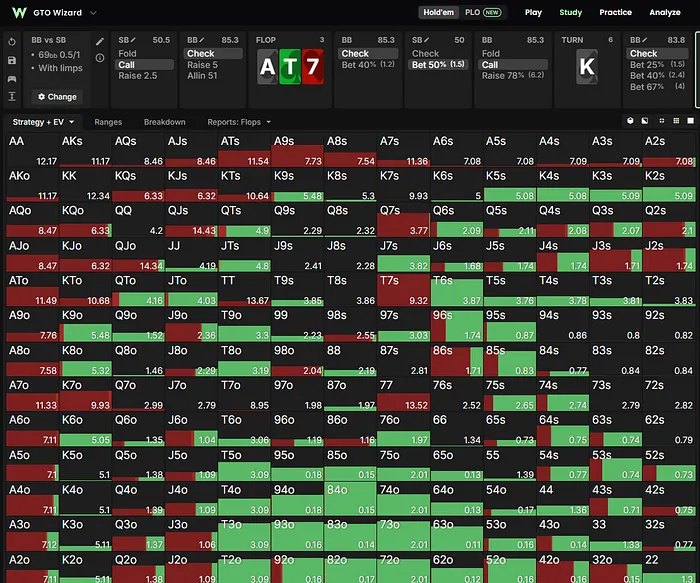Select the T3o hand cell
The width and height of the screenshot is (700, 583).
pyautogui.click(x=244, y=534)
